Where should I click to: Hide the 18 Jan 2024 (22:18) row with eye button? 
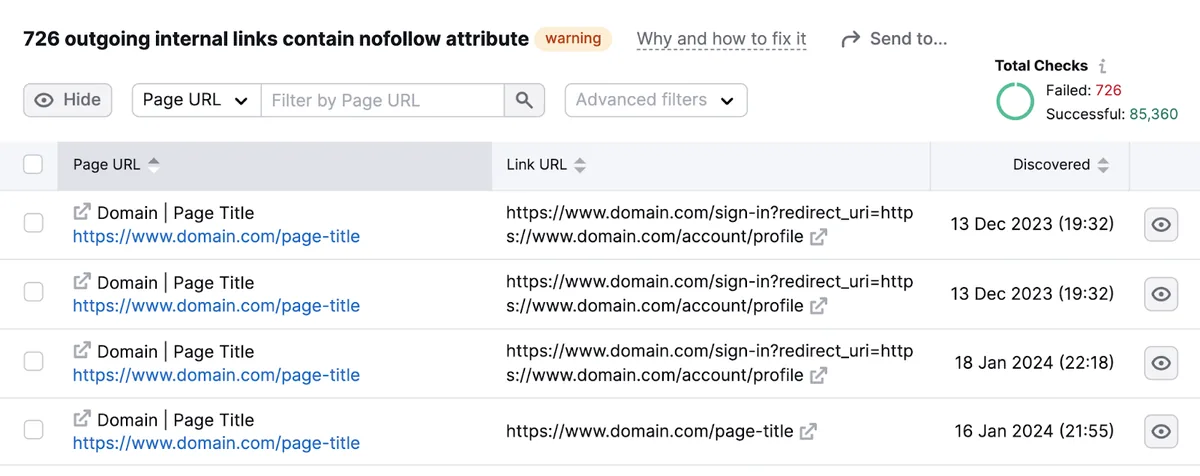[x=1160, y=363]
